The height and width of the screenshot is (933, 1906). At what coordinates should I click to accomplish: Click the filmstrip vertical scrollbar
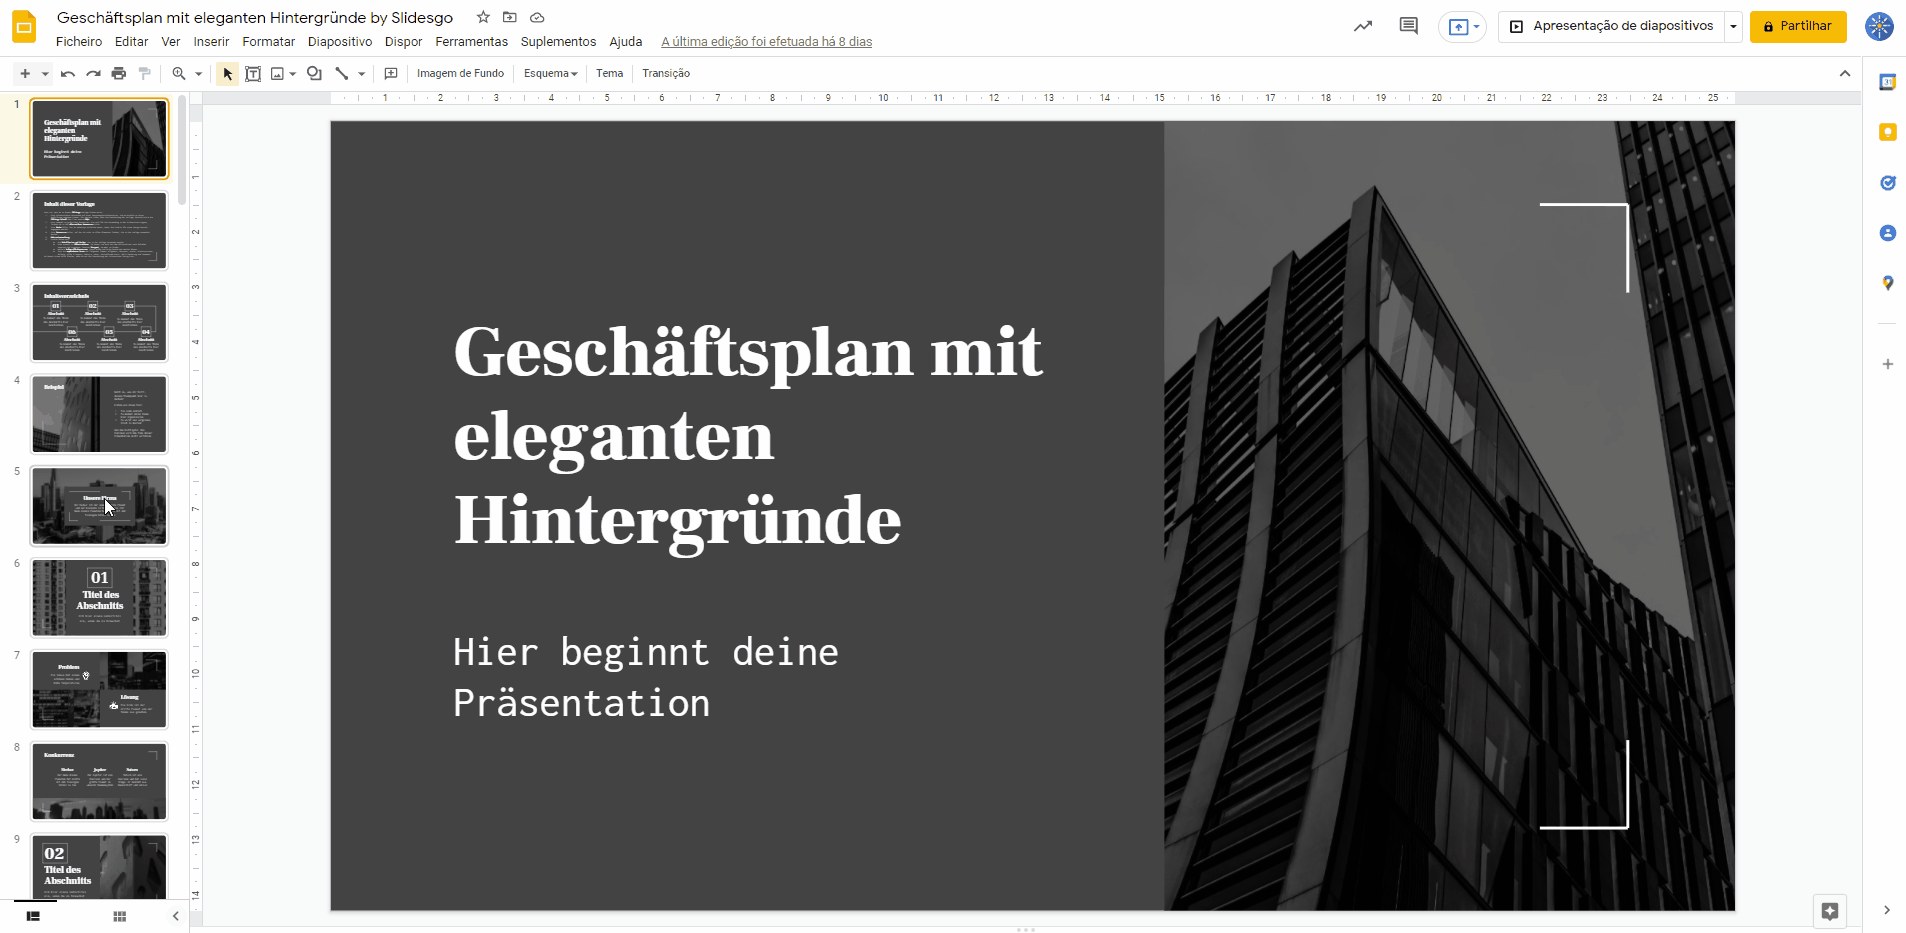(182, 150)
